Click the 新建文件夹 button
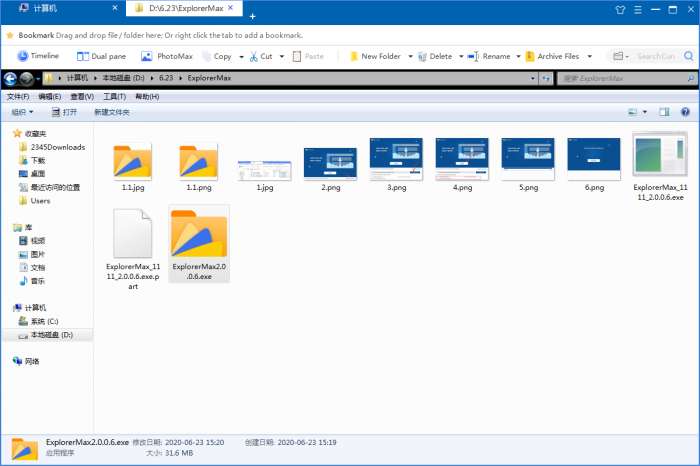The width and height of the screenshot is (700, 466). tap(112, 112)
